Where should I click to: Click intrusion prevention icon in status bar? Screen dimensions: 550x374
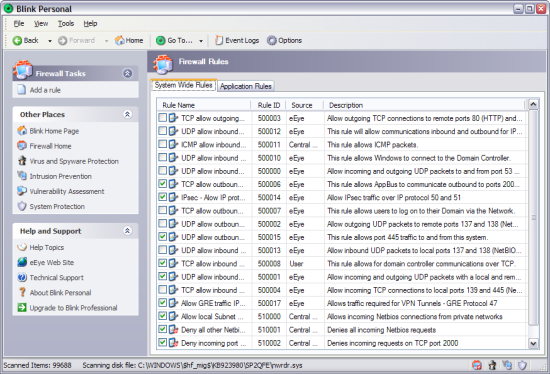click(507, 365)
